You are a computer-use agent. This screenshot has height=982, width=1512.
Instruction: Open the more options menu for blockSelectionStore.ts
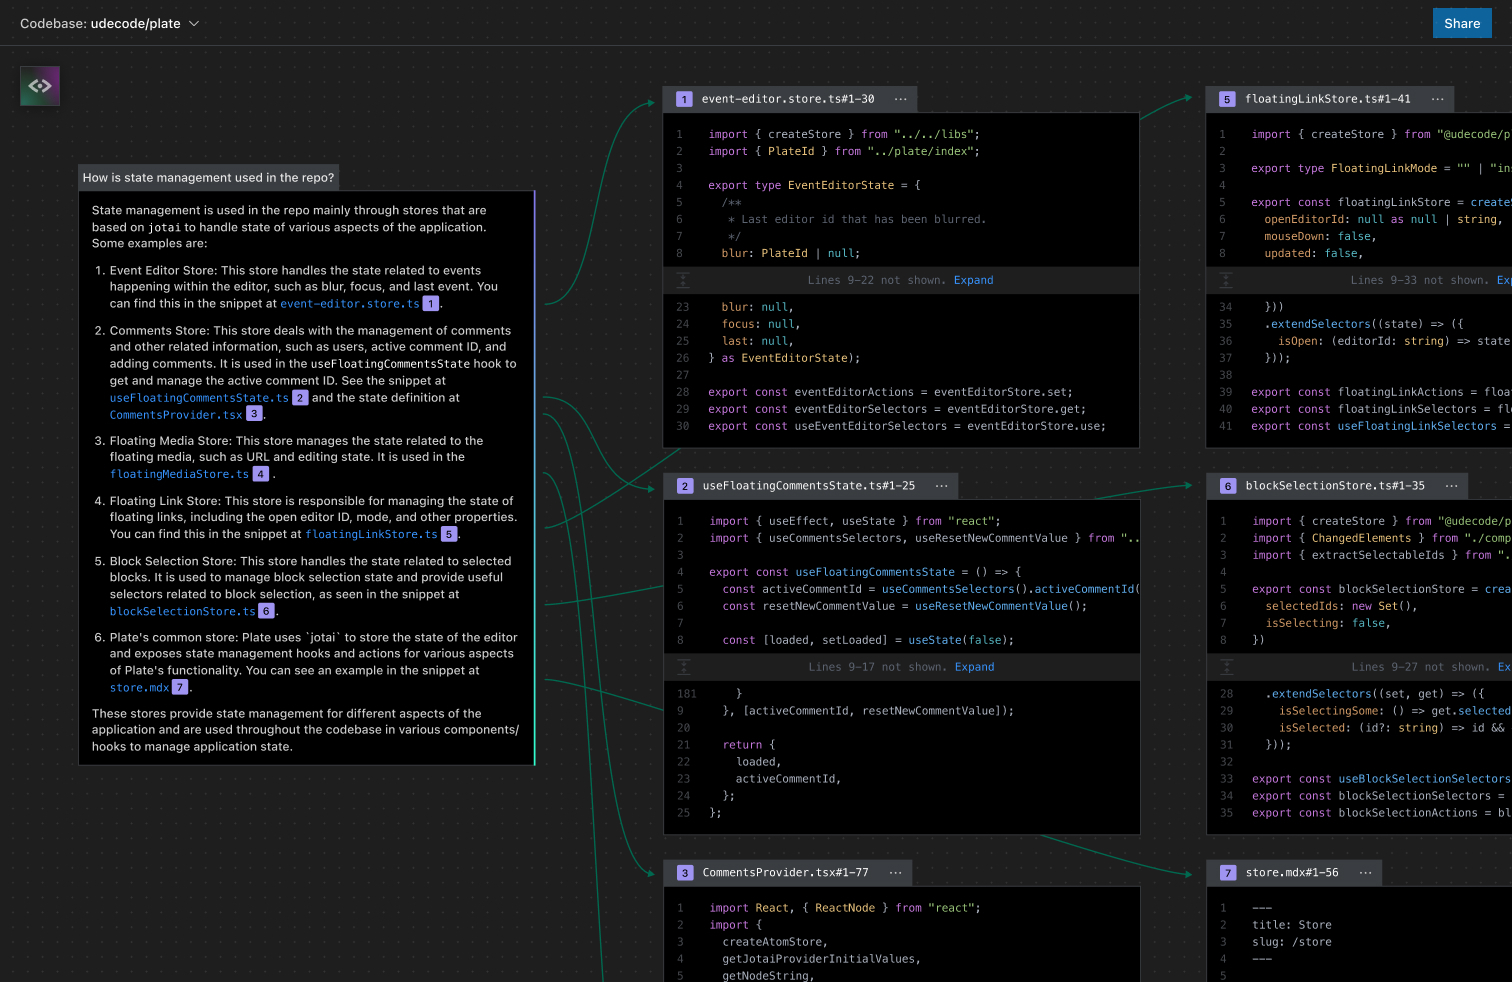[x=1451, y=486]
